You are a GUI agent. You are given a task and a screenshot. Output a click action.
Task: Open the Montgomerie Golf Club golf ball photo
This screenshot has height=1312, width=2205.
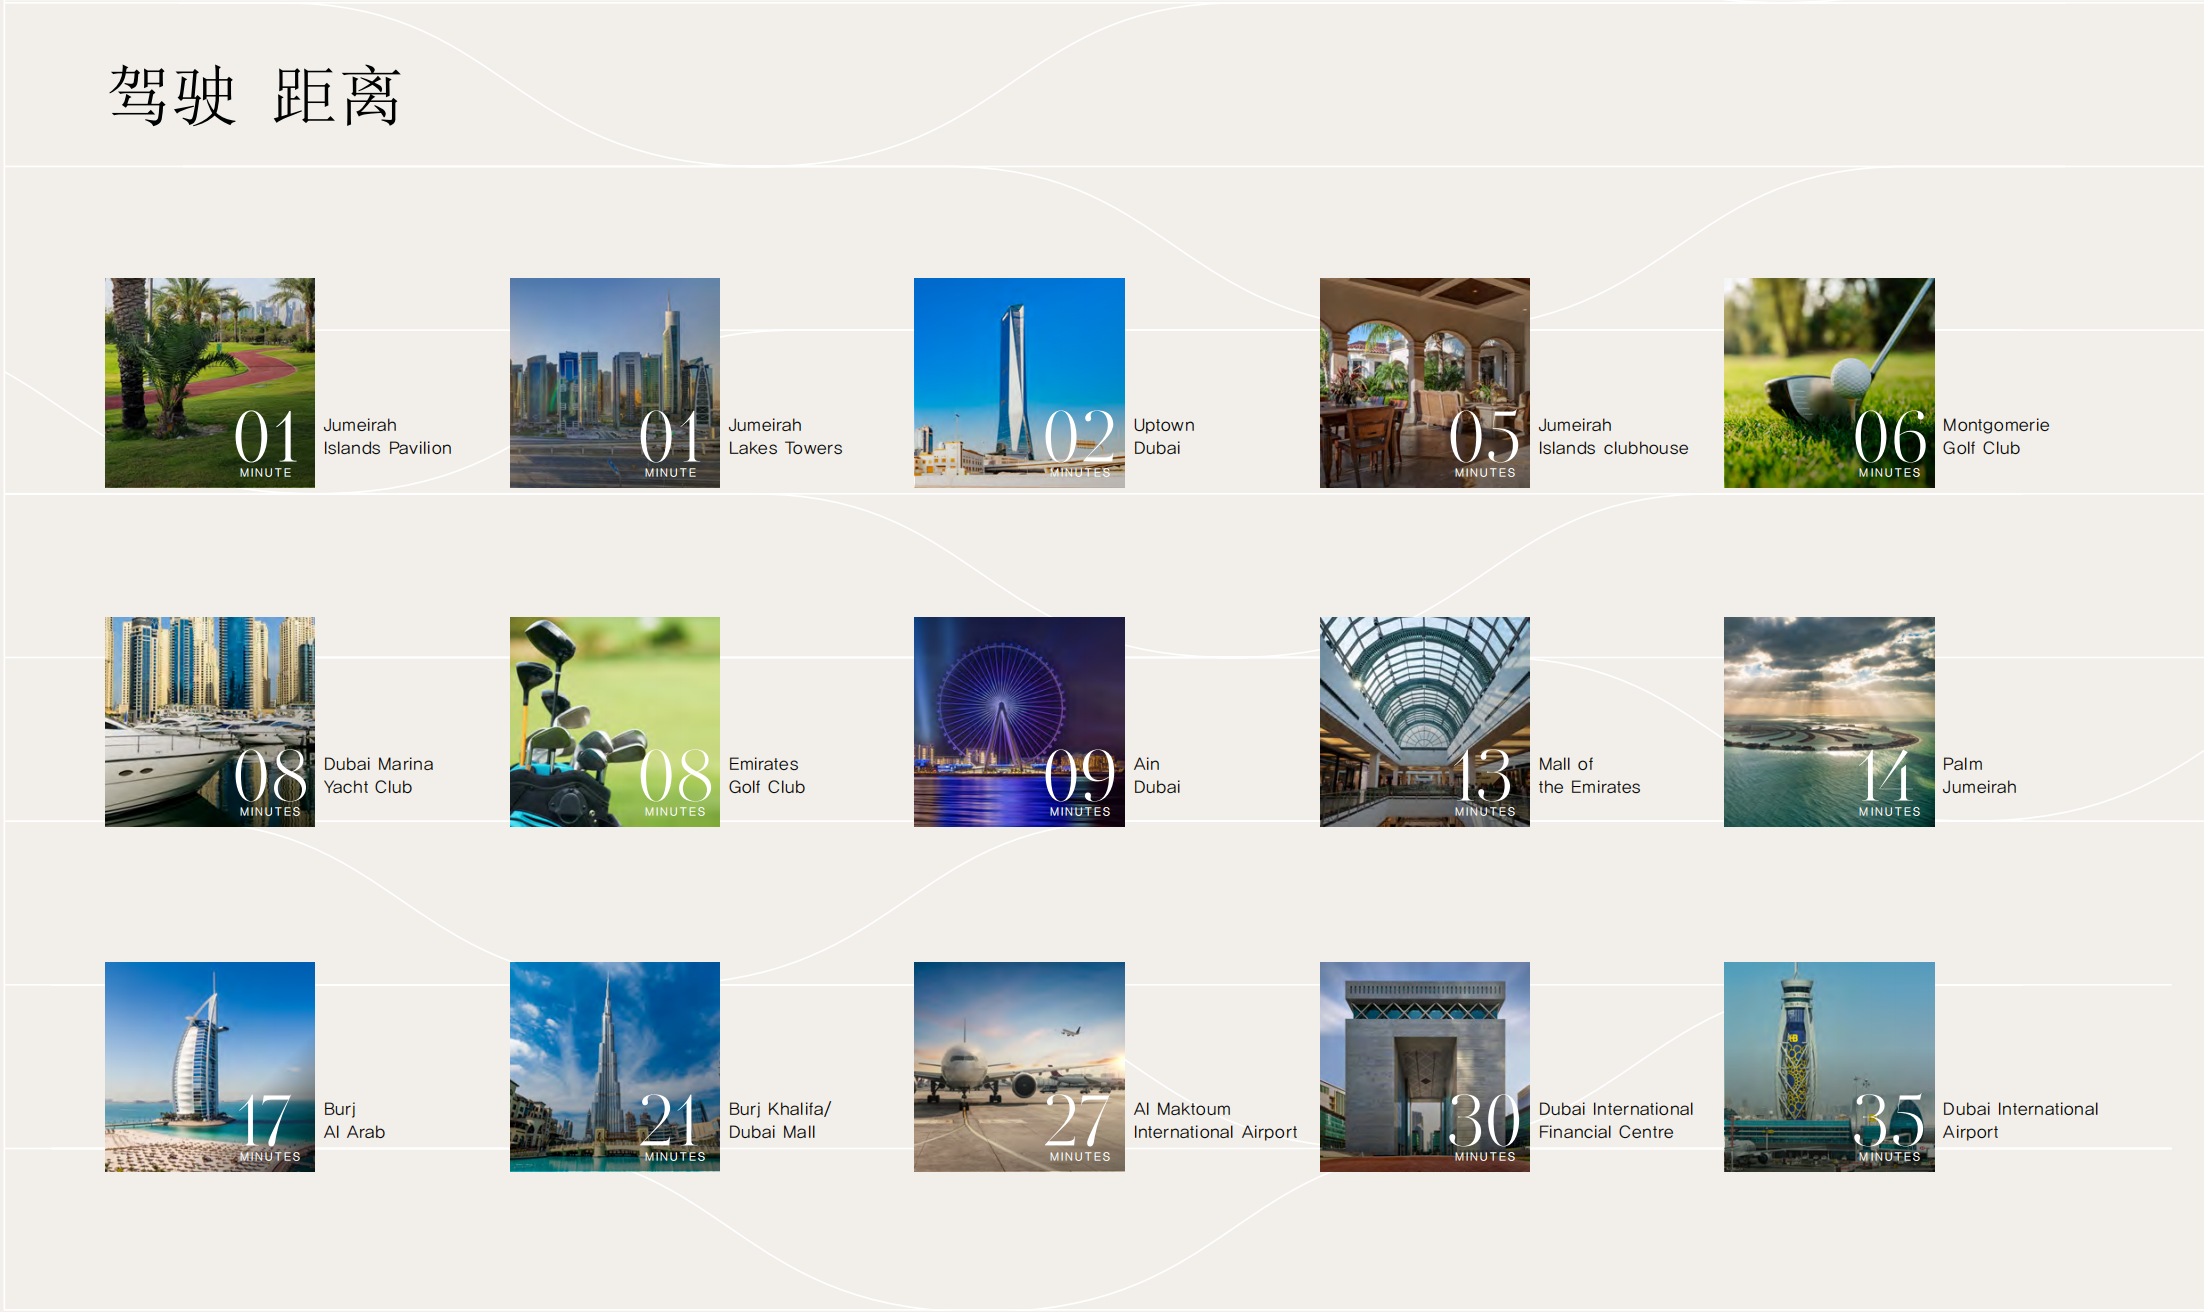(1829, 383)
